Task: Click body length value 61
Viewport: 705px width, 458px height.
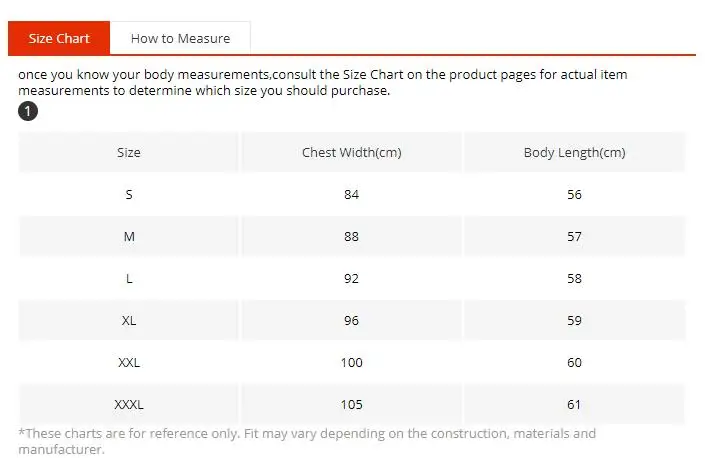Action: pos(574,405)
